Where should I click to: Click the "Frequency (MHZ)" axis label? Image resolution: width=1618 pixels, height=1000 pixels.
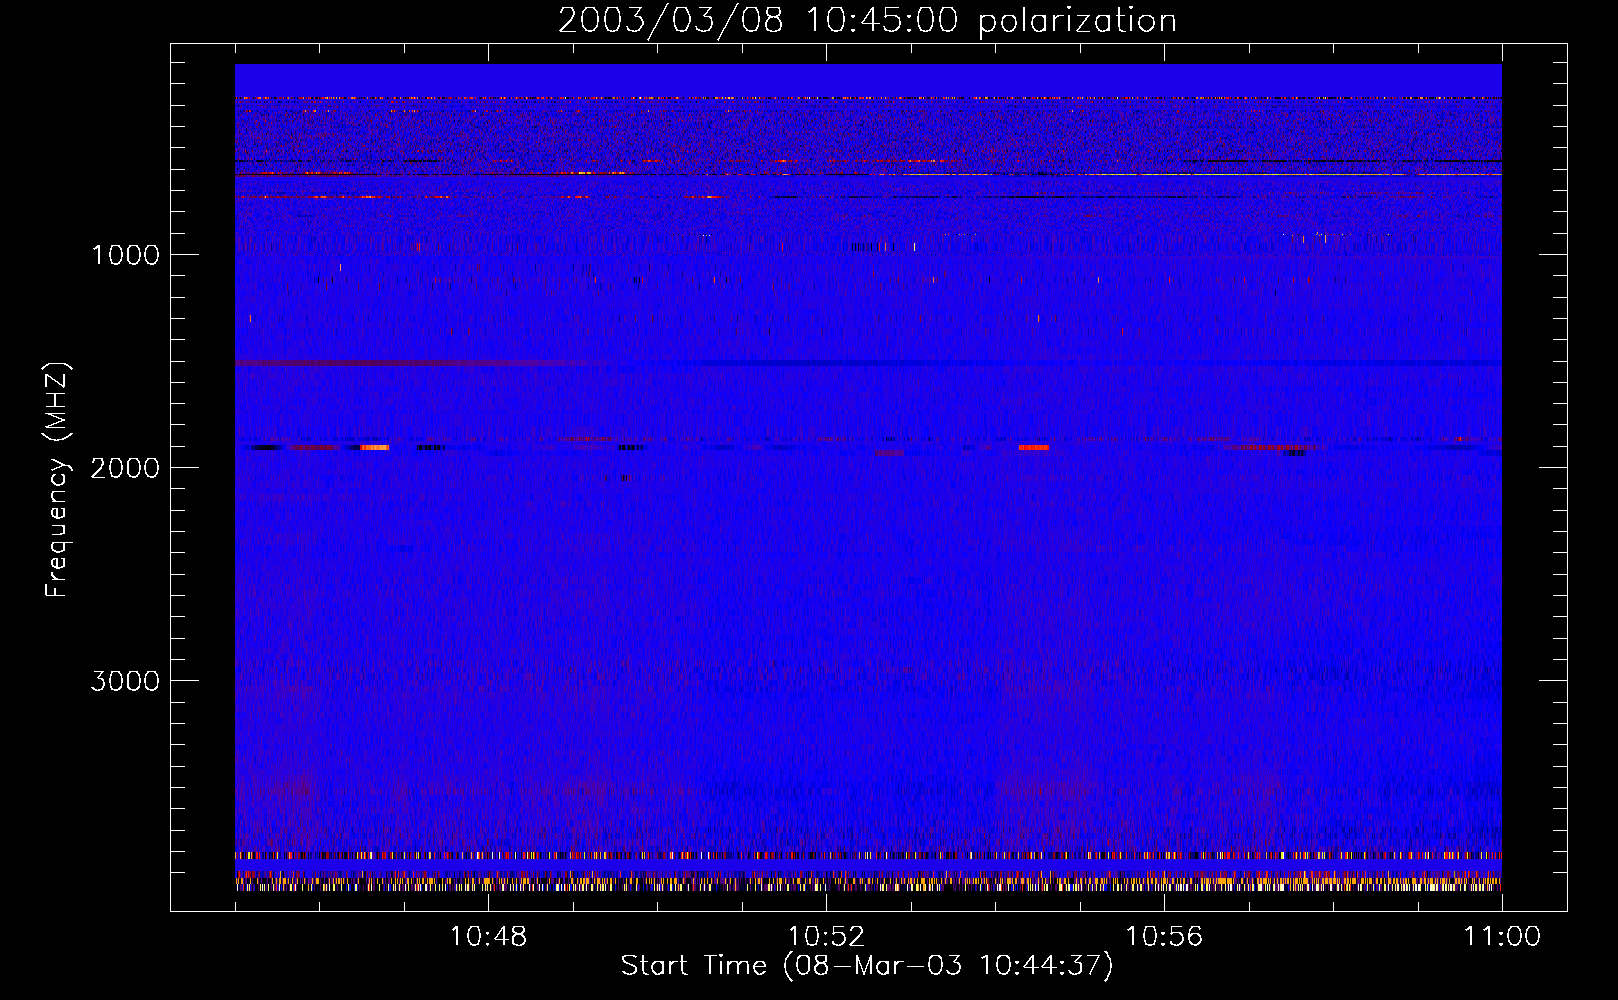tap(57, 480)
